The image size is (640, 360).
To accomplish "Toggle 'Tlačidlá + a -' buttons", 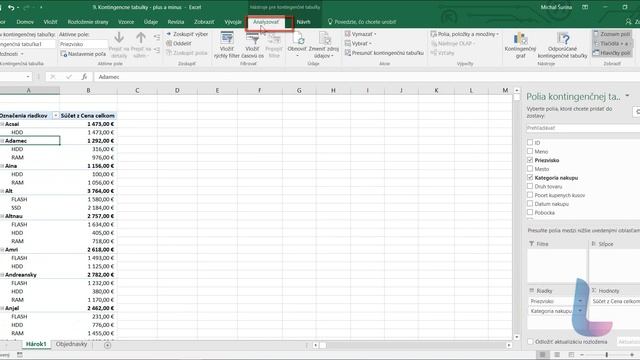I will coord(612,43).
